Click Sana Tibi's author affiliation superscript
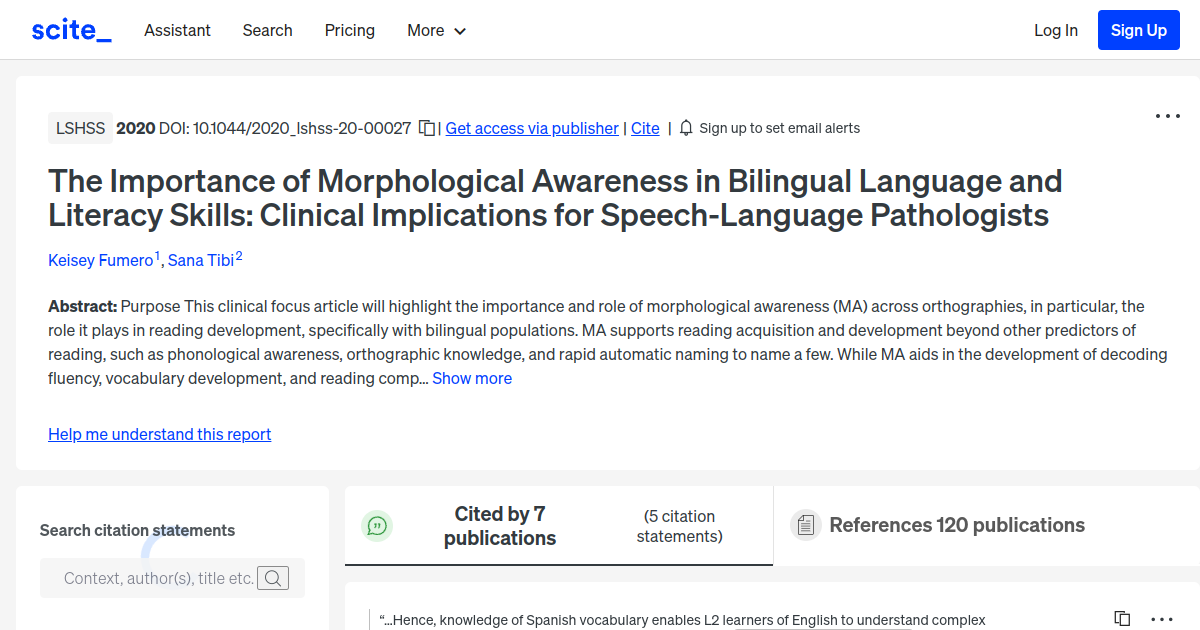This screenshot has height=630, width=1200. (238, 253)
